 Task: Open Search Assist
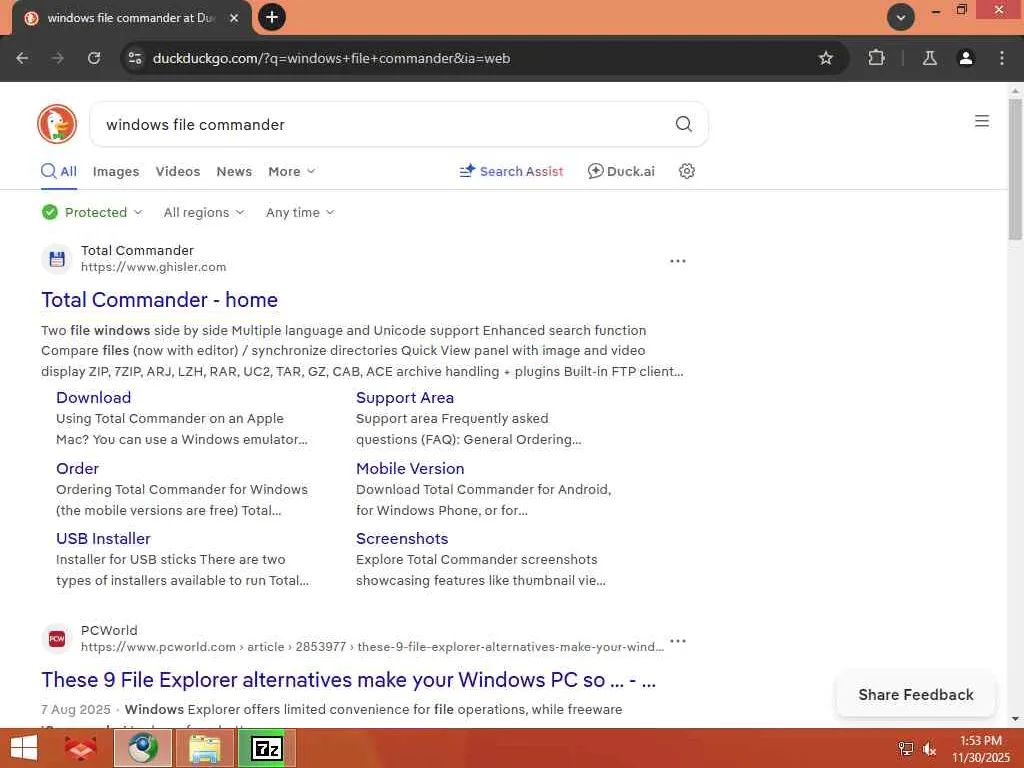pyautogui.click(x=511, y=171)
